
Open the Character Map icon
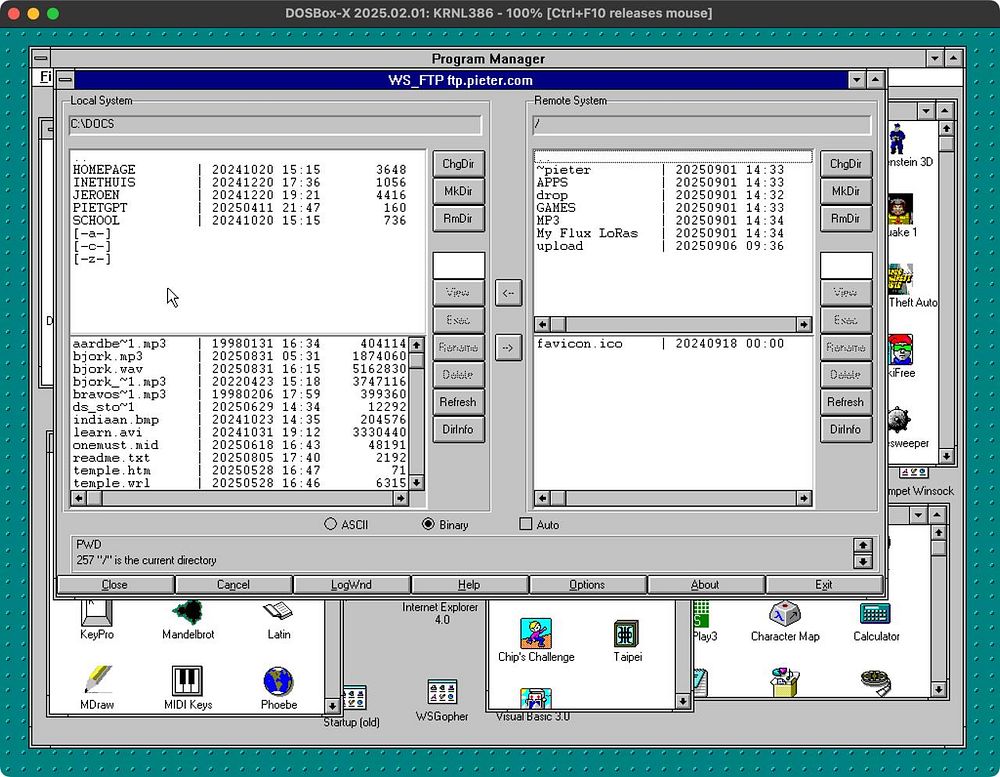pyautogui.click(x=784, y=613)
